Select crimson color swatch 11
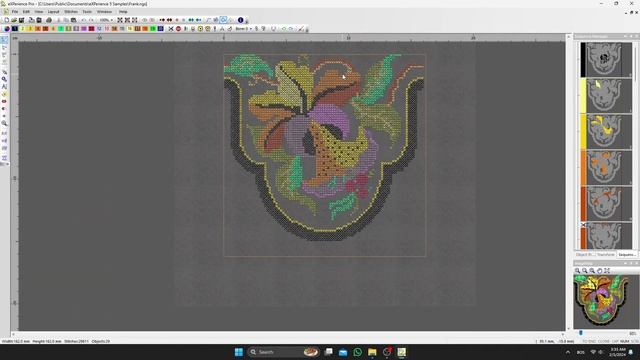 (x=91, y=29)
